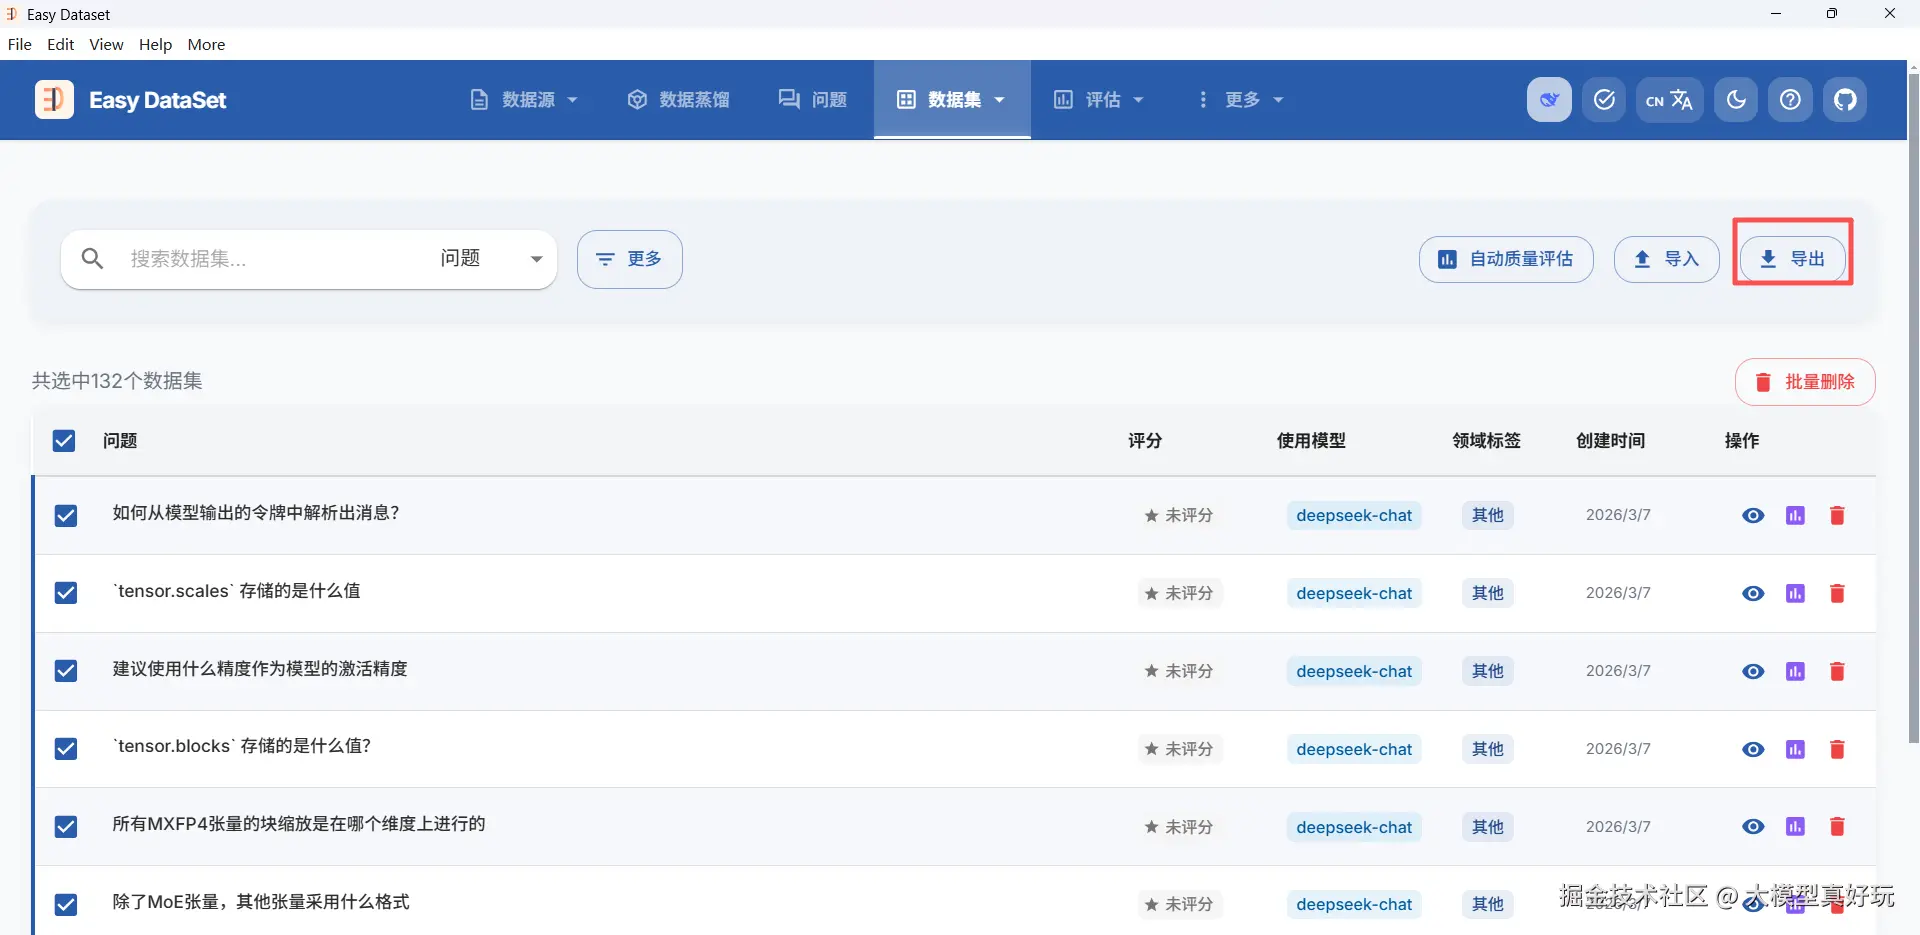Click the 未评分 rating chip for '`tensor.scales` 存储的是什么值'
Image resolution: width=1920 pixels, height=935 pixels.
(1179, 594)
